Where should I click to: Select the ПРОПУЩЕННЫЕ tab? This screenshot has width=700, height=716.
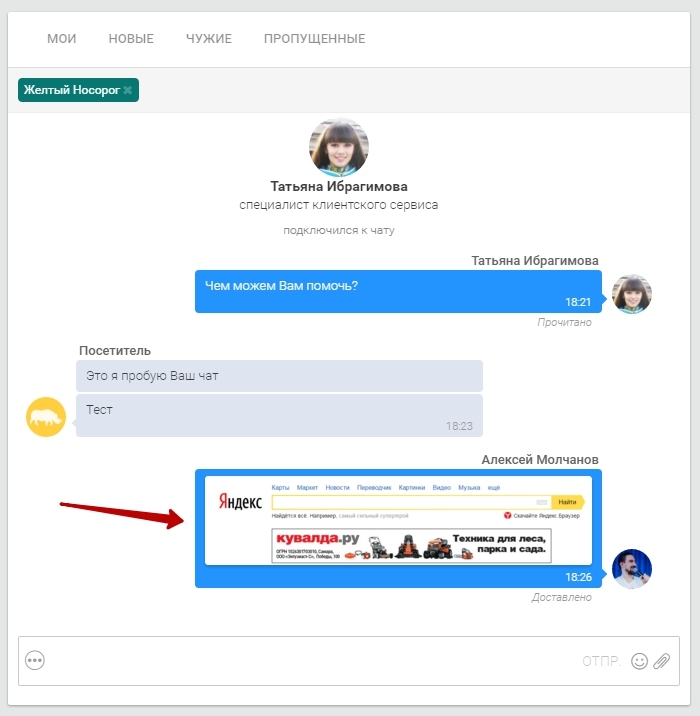click(315, 39)
